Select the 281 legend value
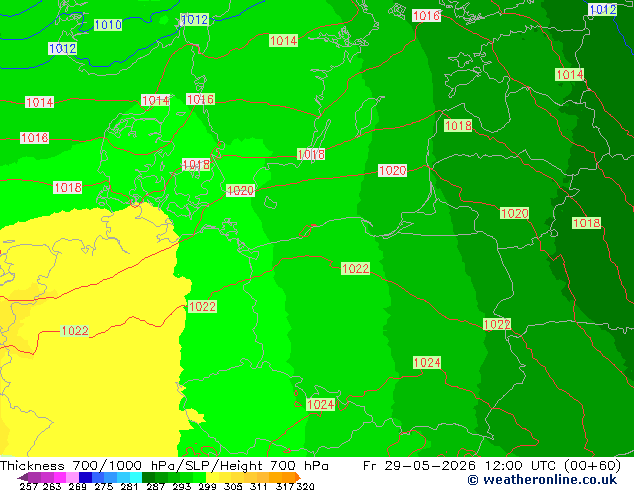The image size is (634, 490). point(129,486)
